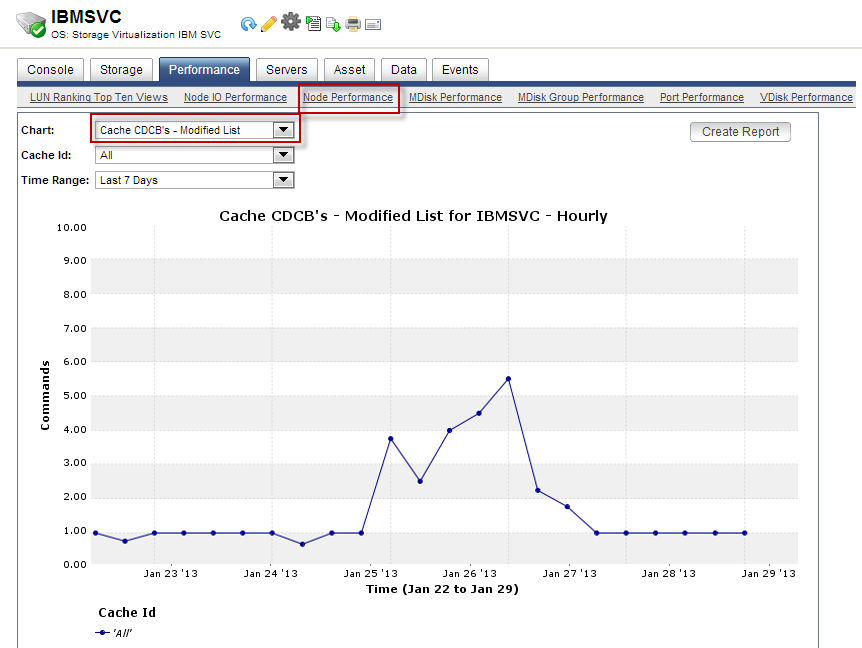Open the gear settings icon
Viewport: 862px width, 648px height.
coord(291,22)
